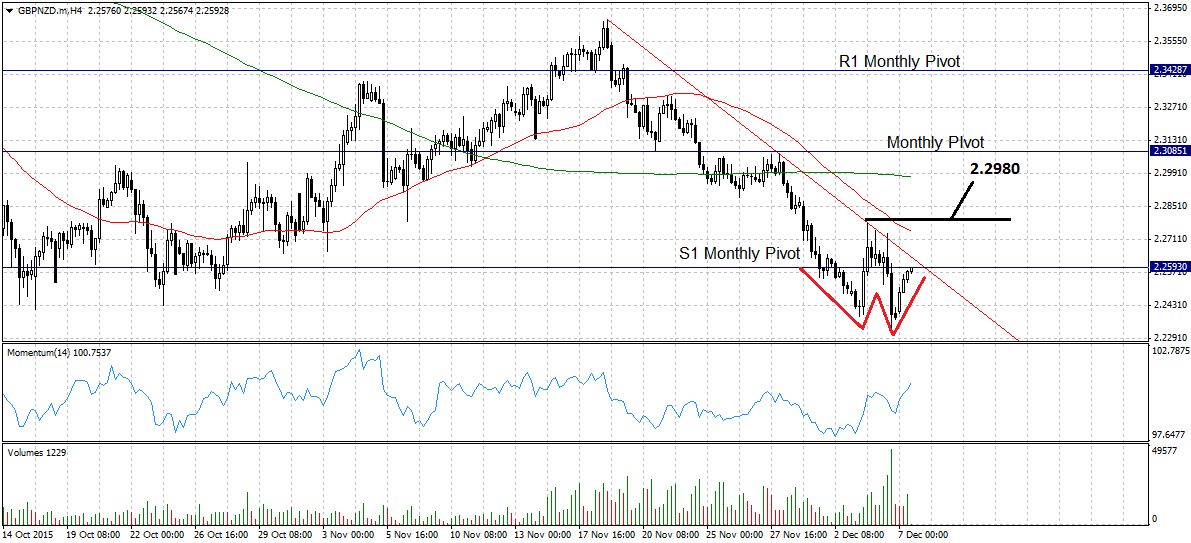Select the "Volumes 1229" indicator label
The image size is (1191, 543).
click(36, 452)
